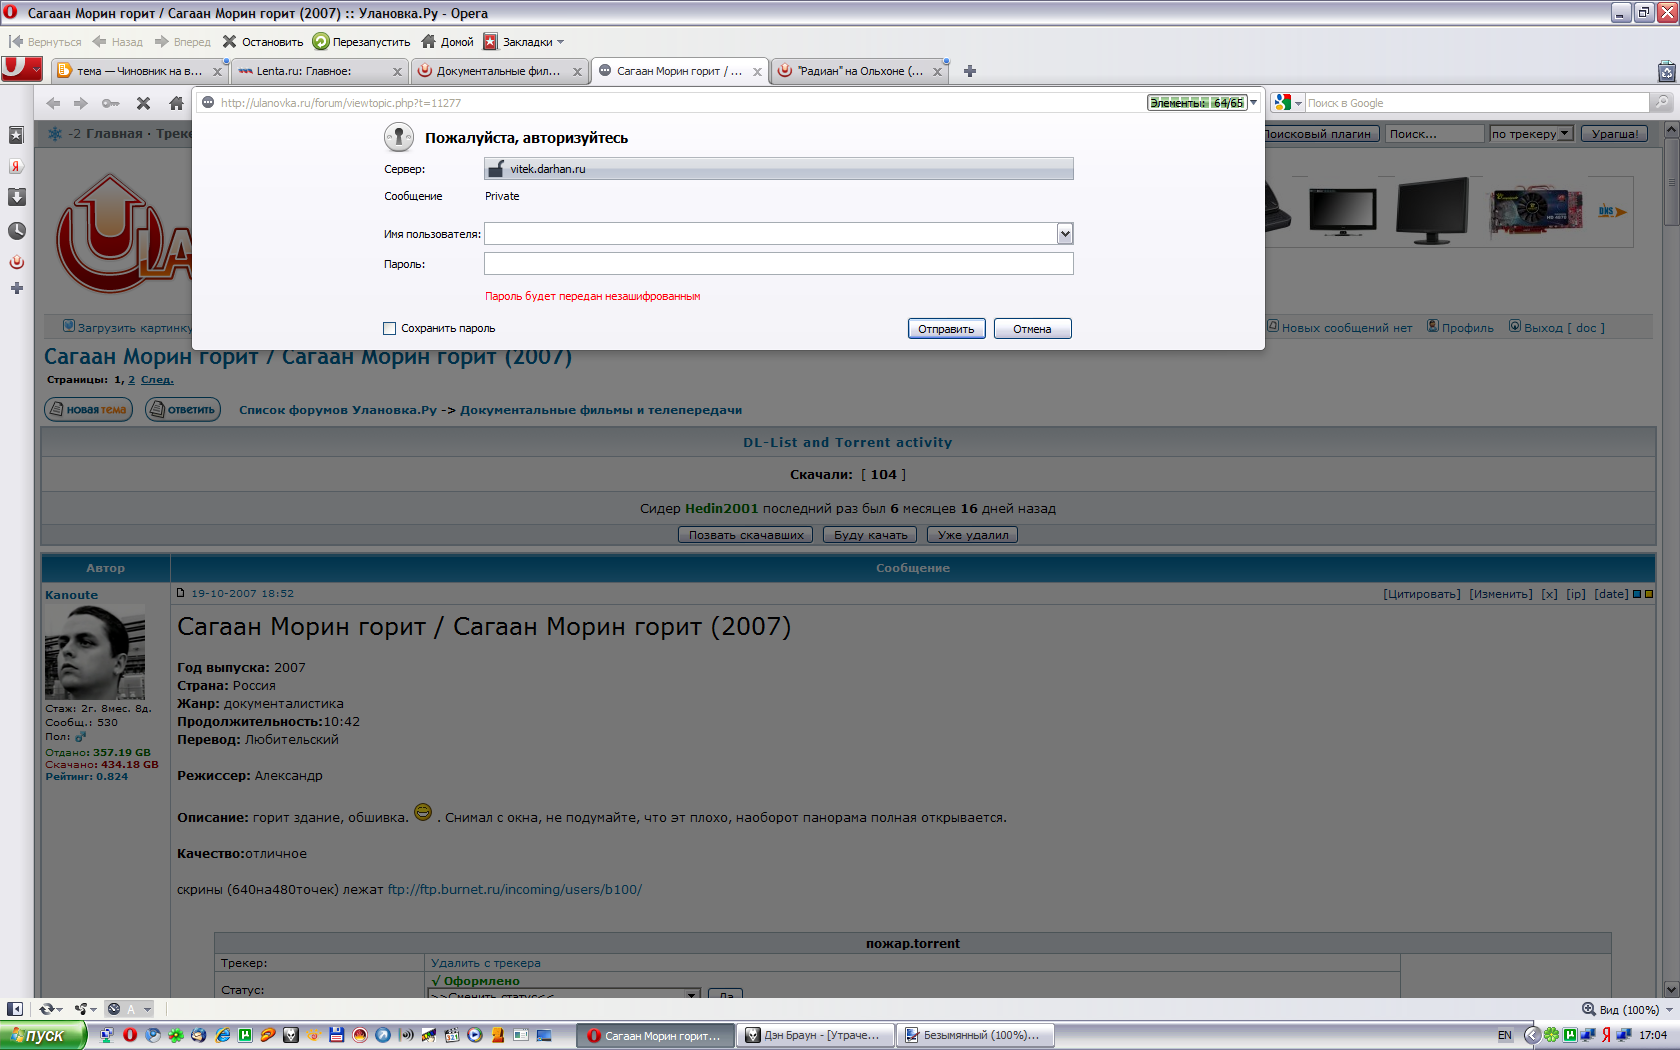
Task: Open the History clock panel in sidebar
Action: click(x=16, y=230)
